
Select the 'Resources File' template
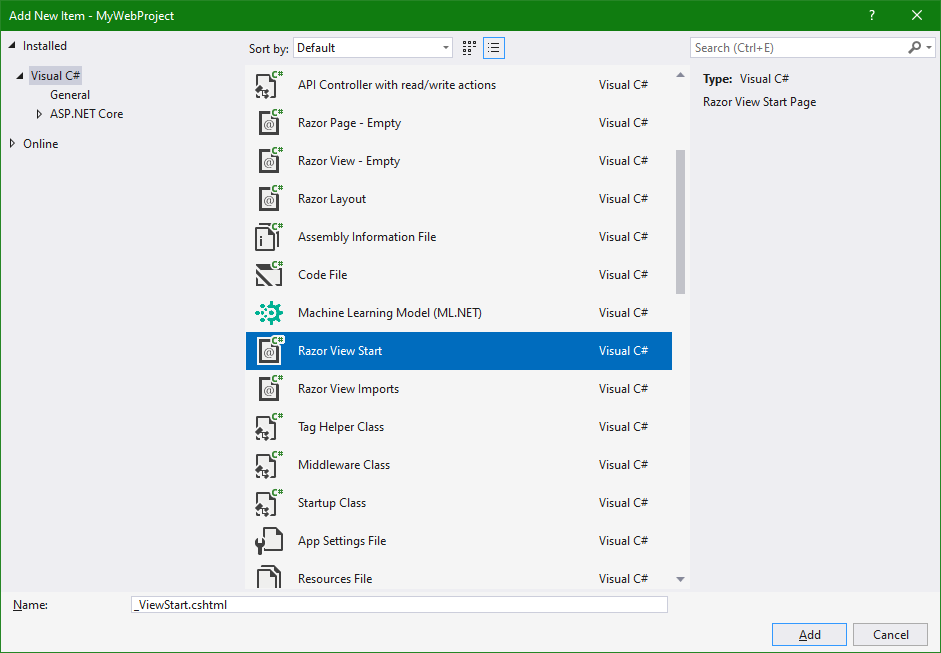coord(458,575)
